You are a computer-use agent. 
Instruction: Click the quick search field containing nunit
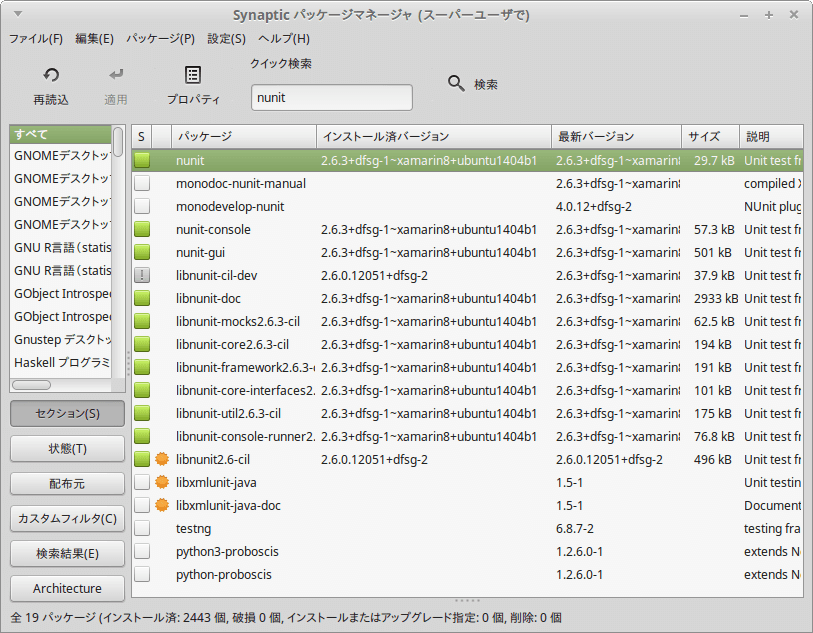coord(332,97)
